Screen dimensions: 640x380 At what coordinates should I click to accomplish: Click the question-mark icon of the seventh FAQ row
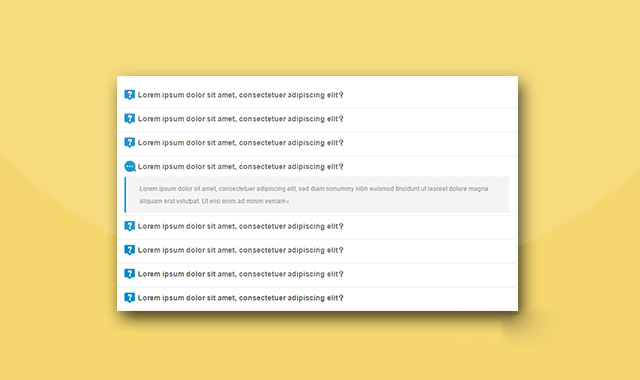(129, 274)
